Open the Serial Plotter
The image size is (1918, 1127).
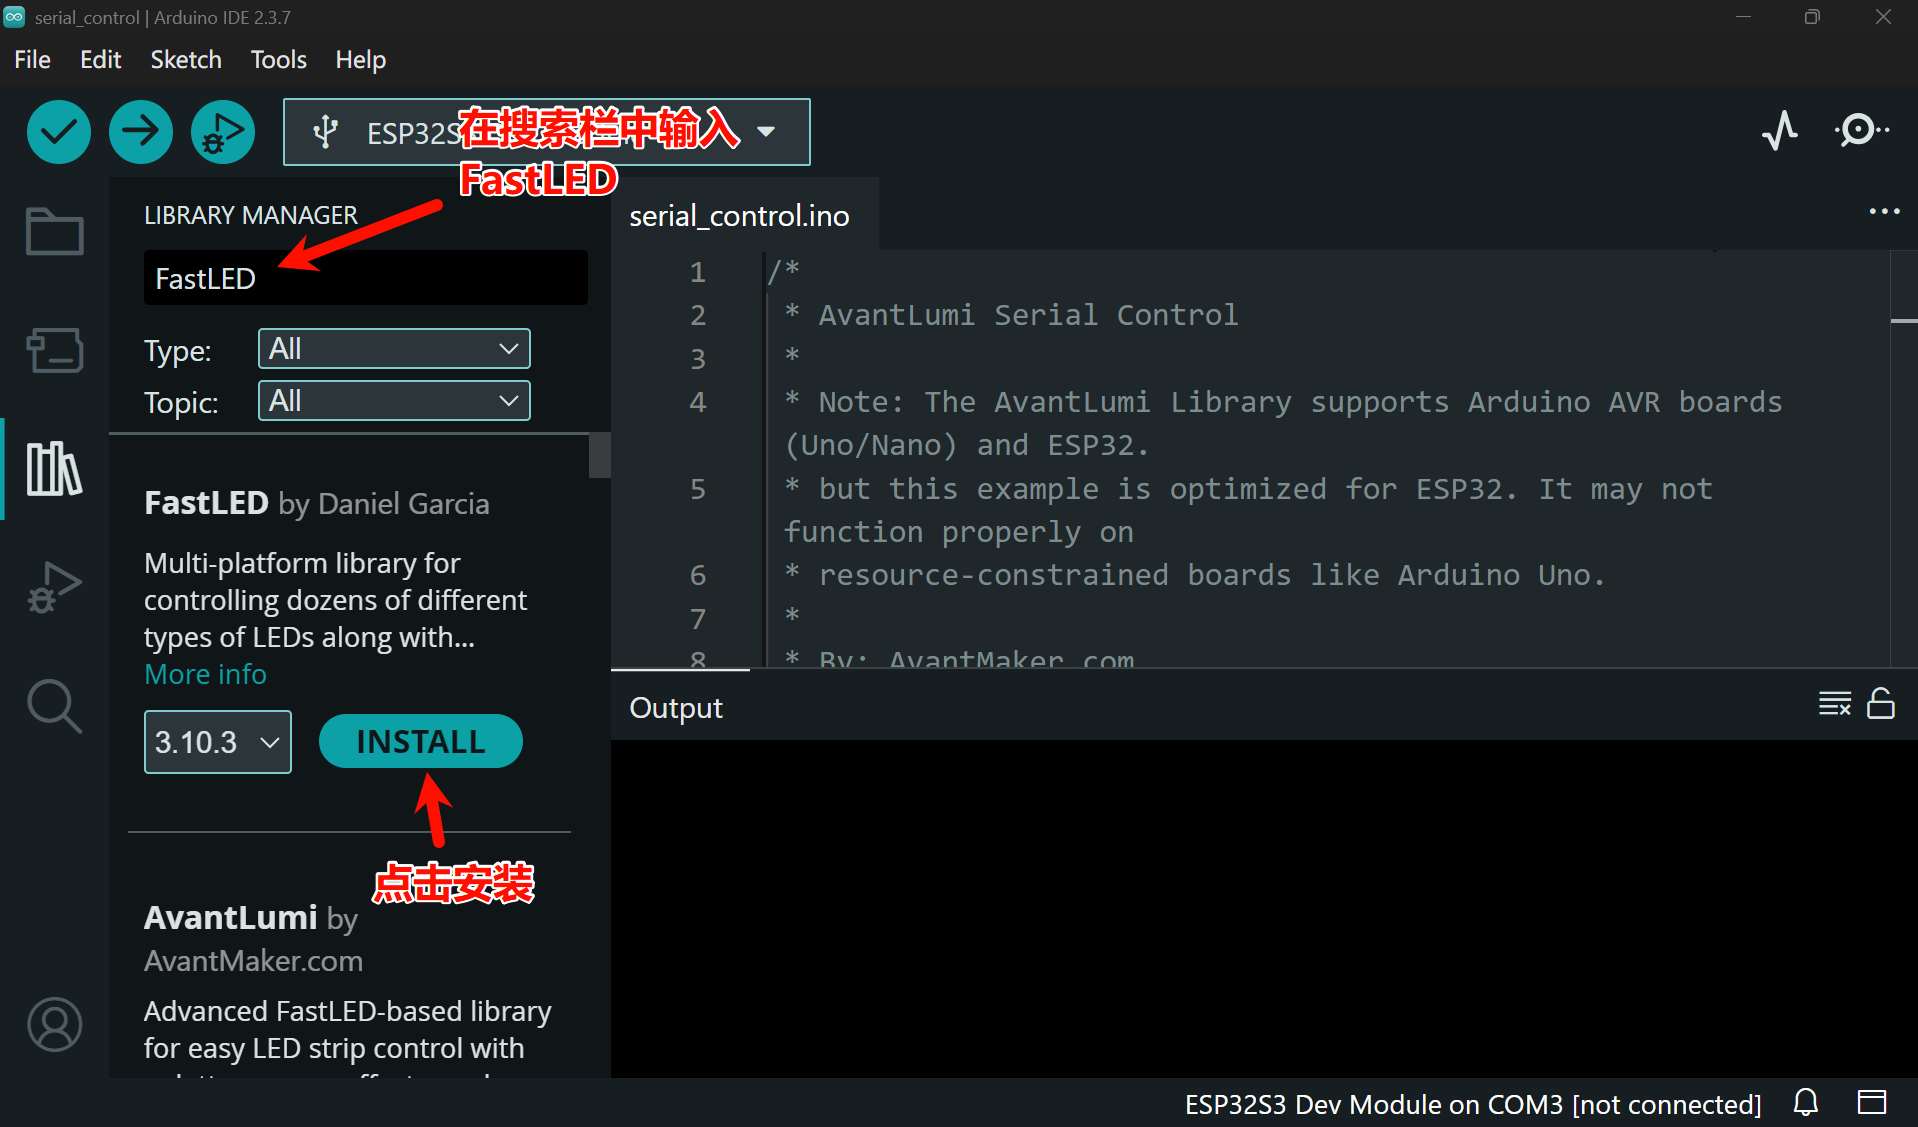1780,131
